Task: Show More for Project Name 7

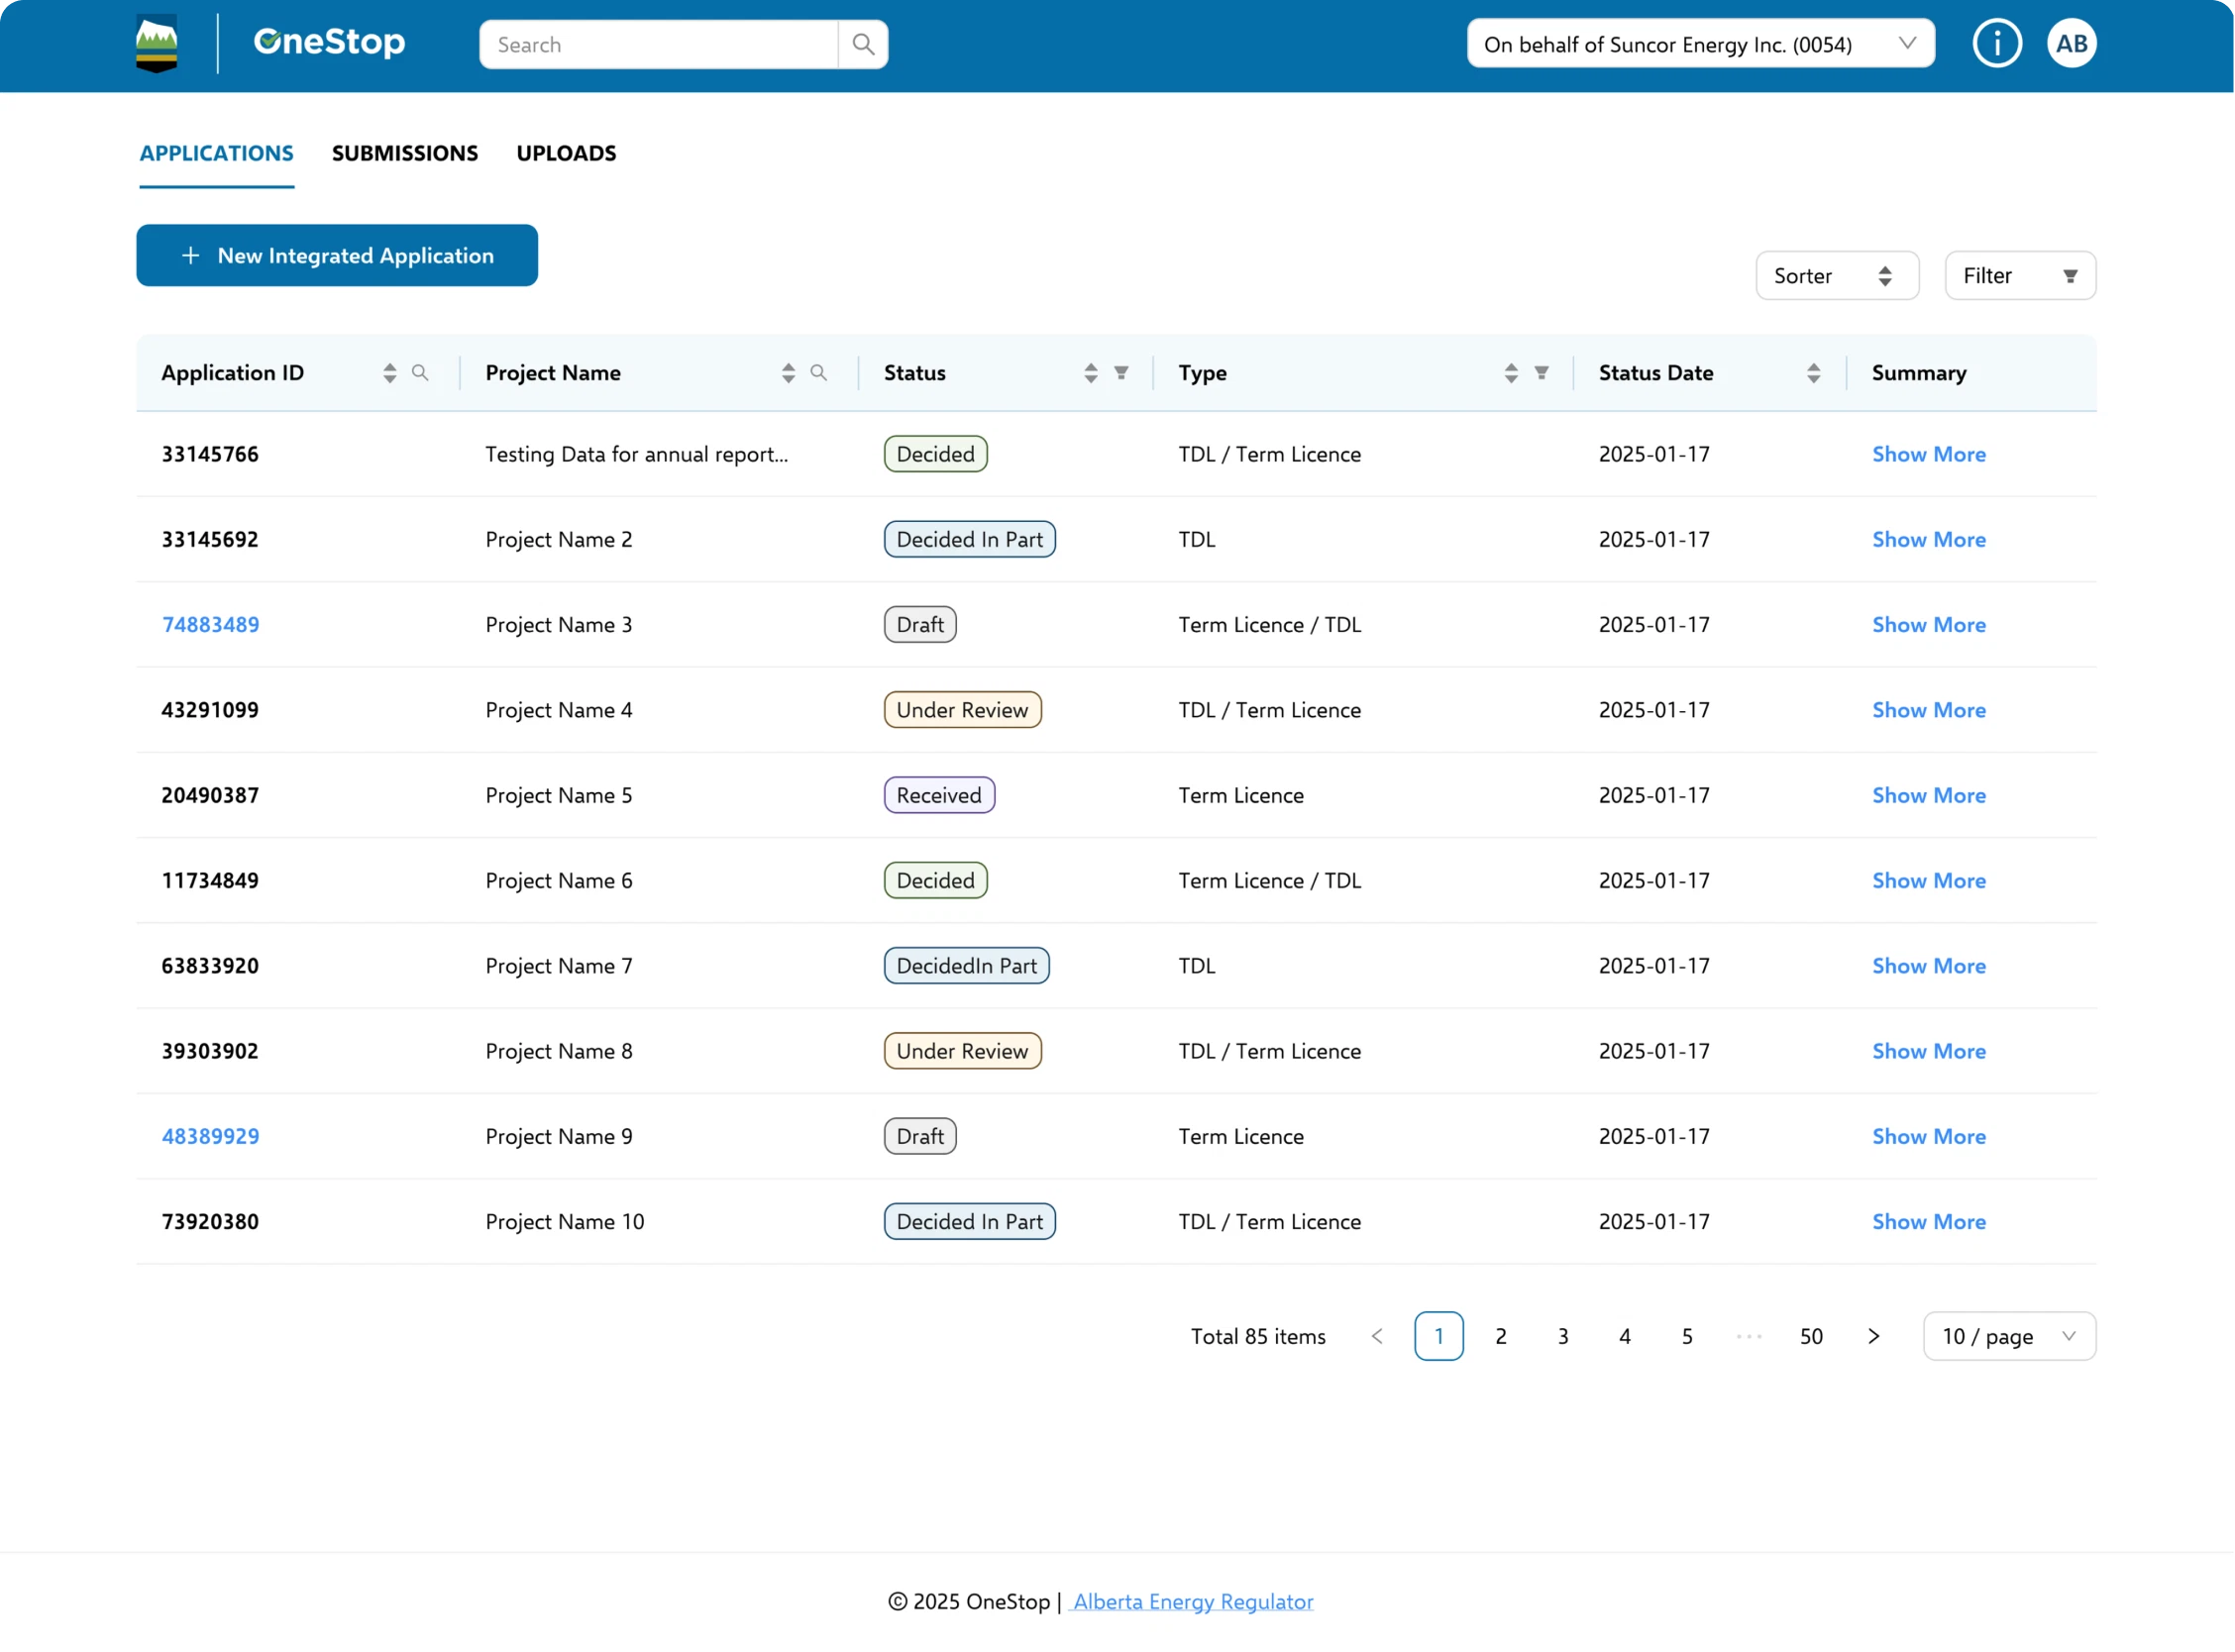Action: click(x=1929, y=966)
